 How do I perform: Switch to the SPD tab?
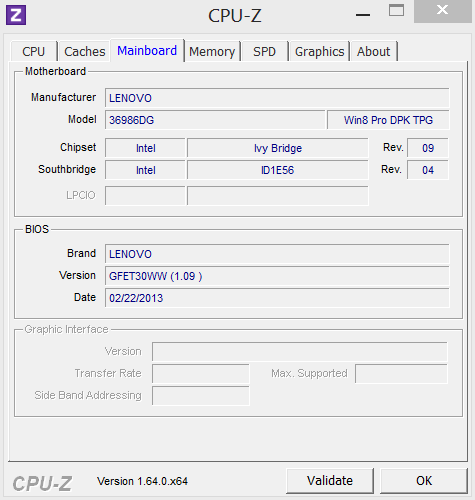pyautogui.click(x=264, y=52)
